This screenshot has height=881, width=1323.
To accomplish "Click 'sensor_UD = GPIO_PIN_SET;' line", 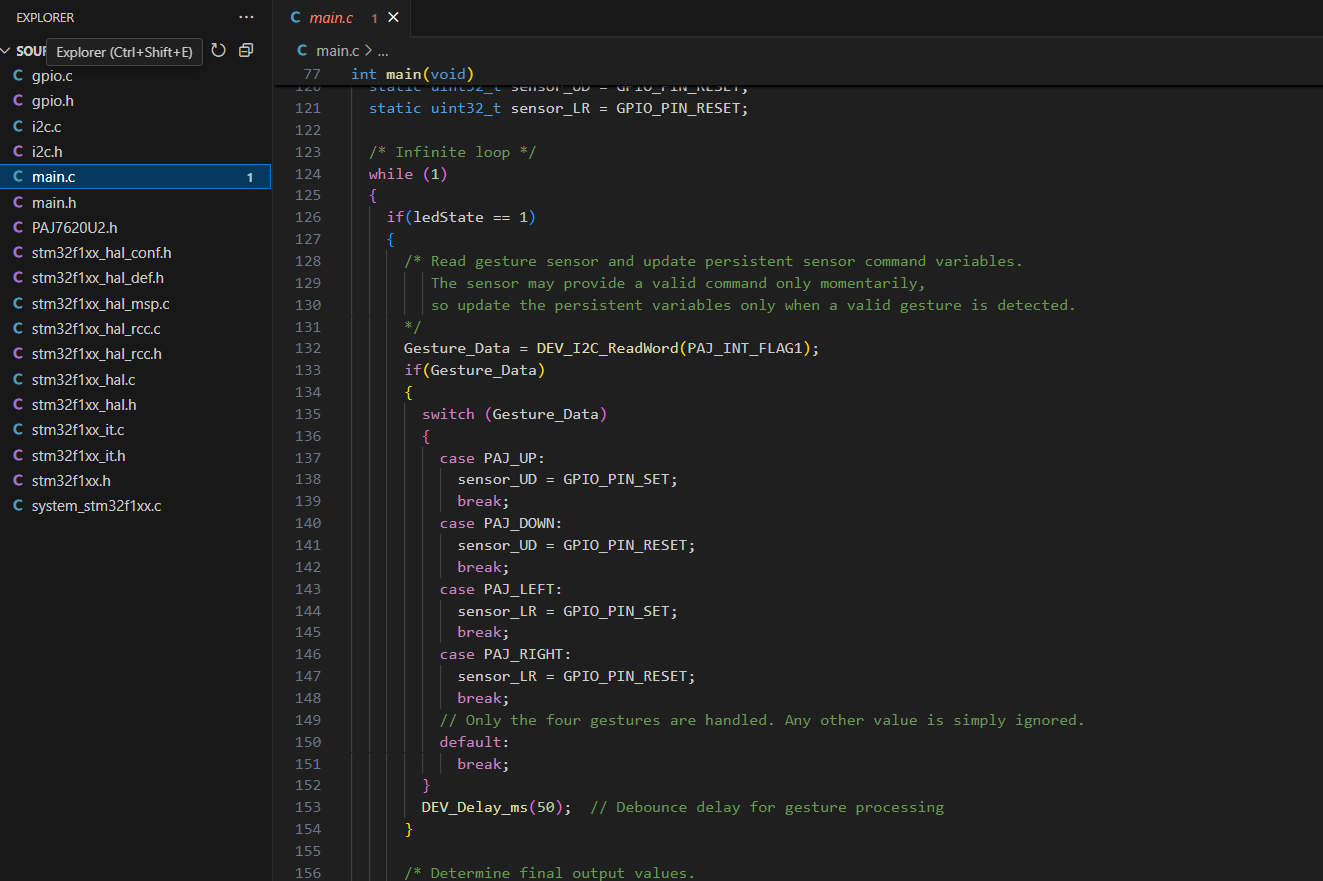I will (568, 479).
